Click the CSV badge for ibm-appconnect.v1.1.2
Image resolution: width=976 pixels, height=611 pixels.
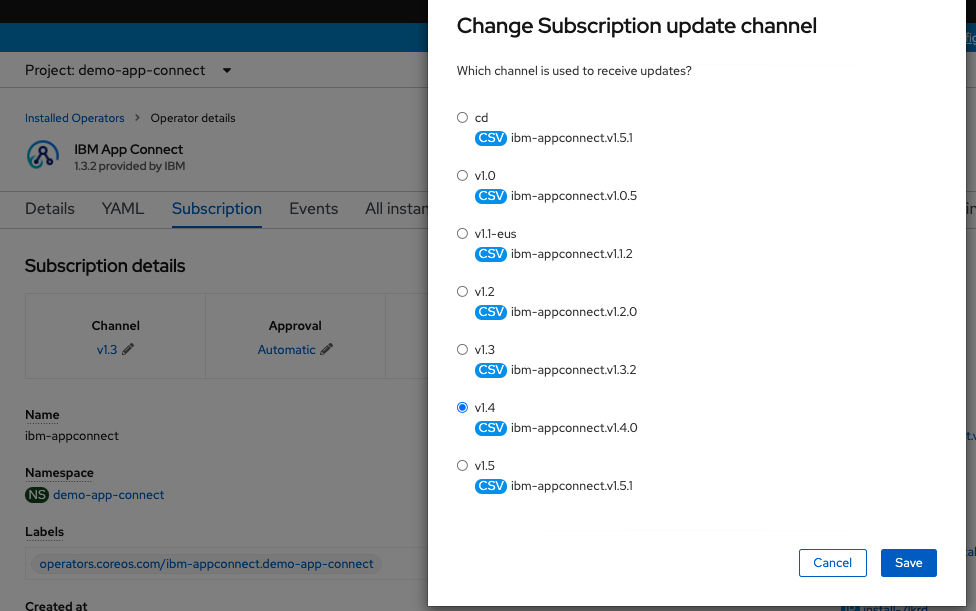click(x=490, y=254)
